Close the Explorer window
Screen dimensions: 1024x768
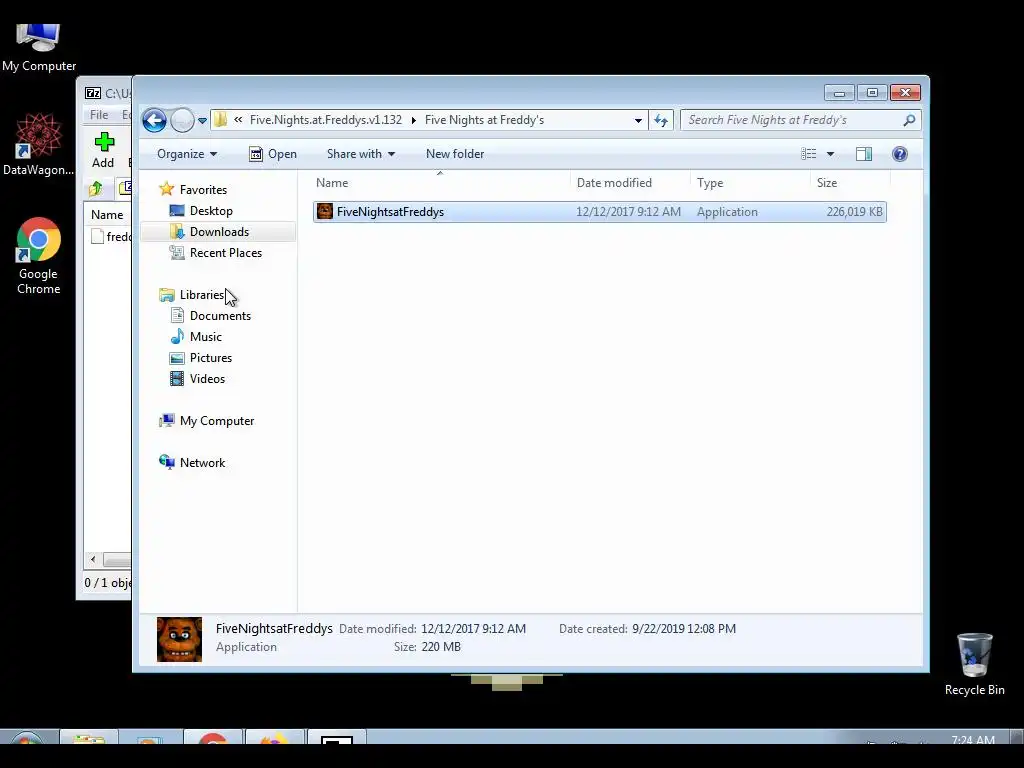click(x=905, y=93)
